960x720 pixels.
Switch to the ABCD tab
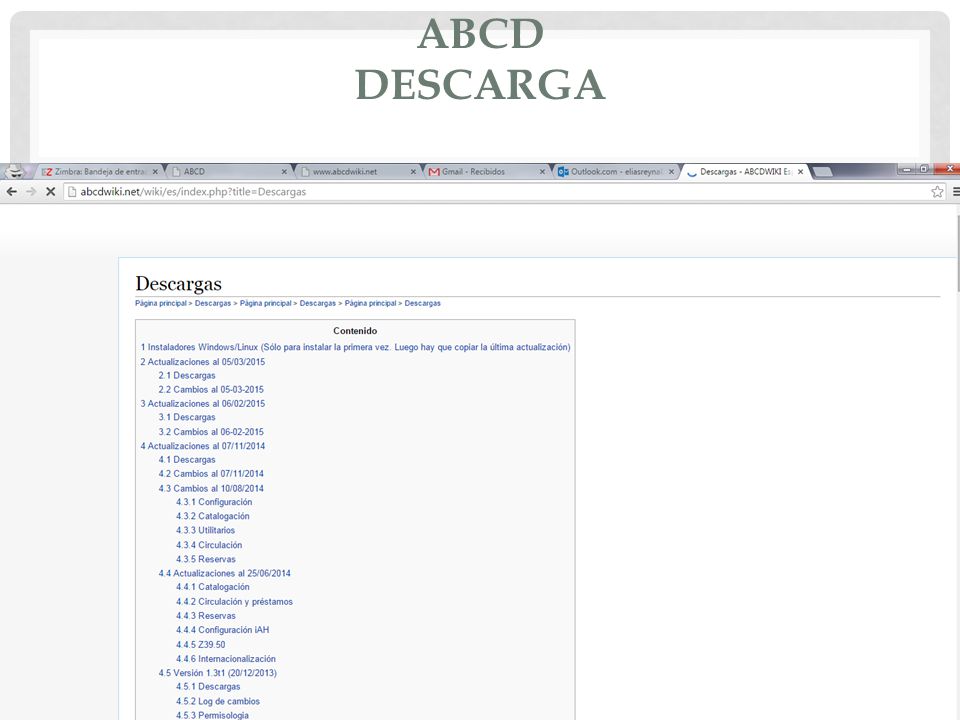pos(230,172)
